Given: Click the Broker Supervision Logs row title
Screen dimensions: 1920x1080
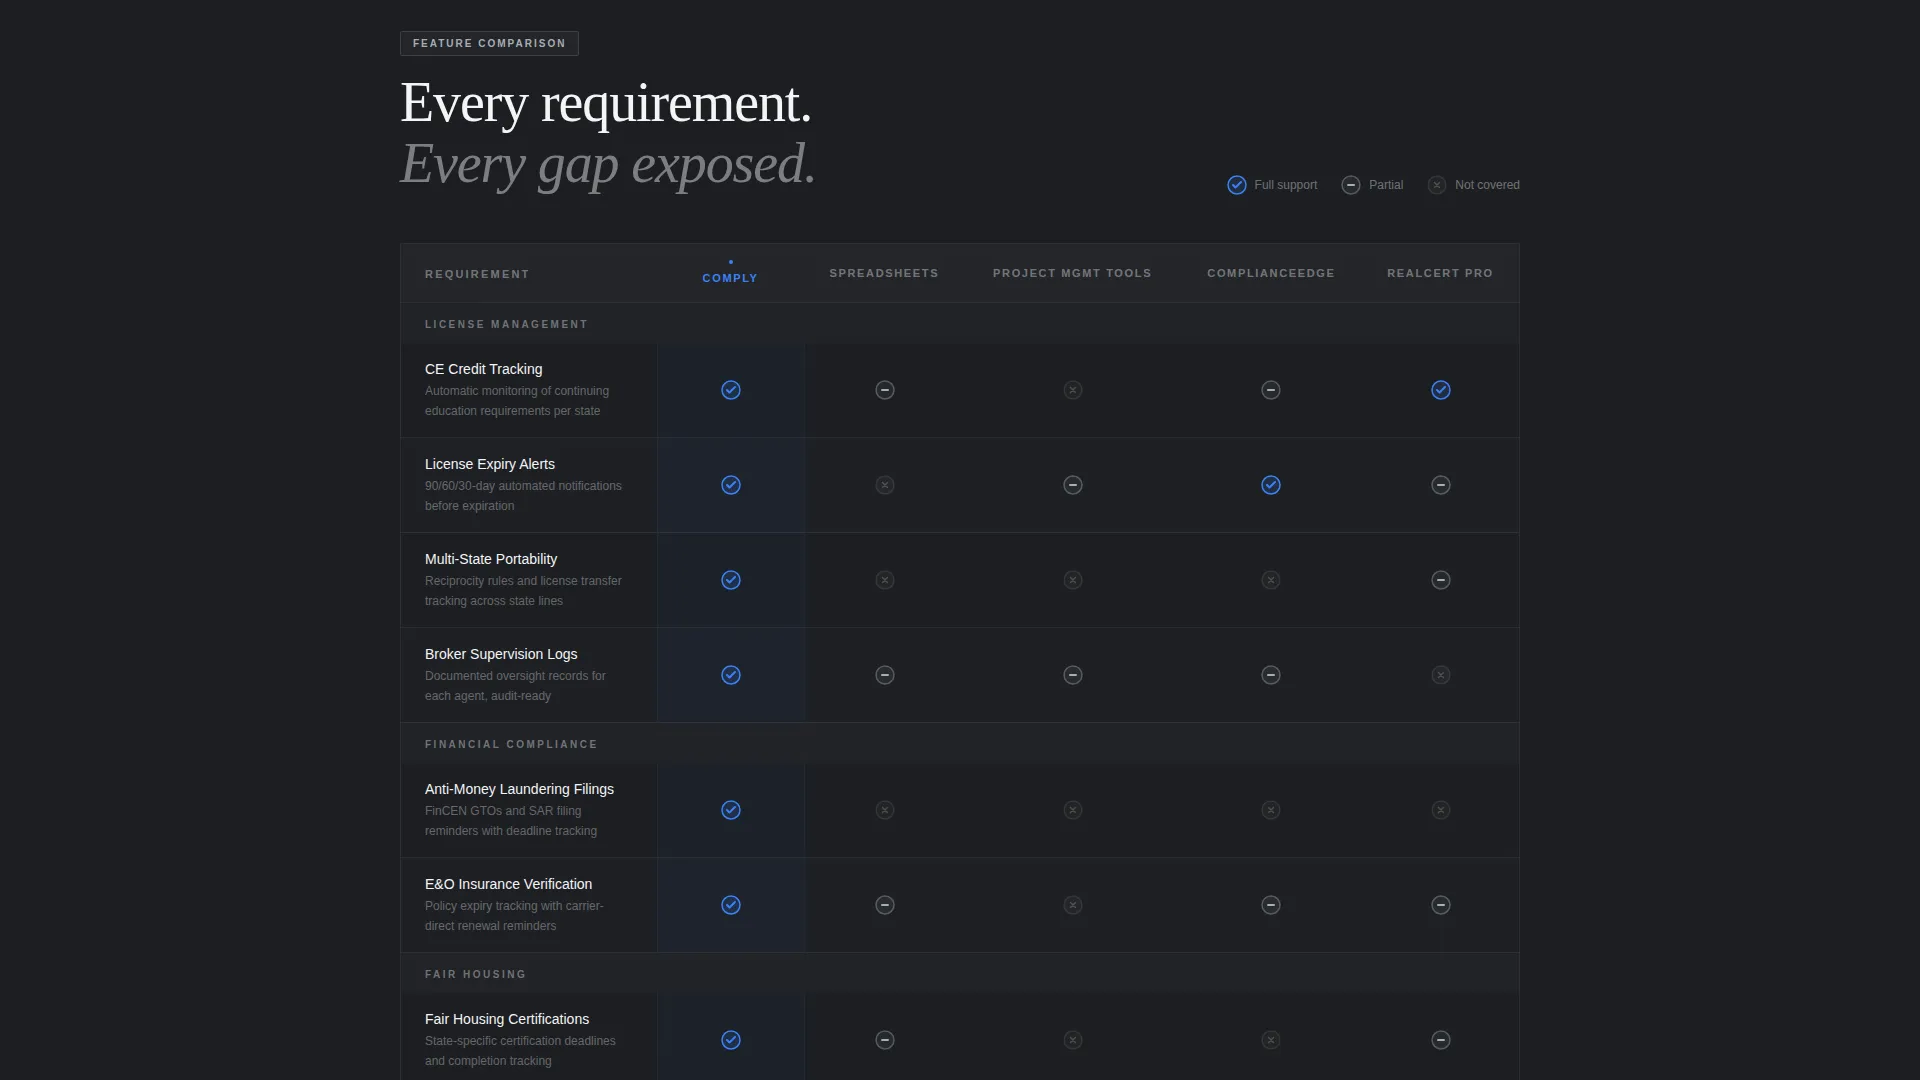Looking at the screenshot, I should (x=501, y=654).
